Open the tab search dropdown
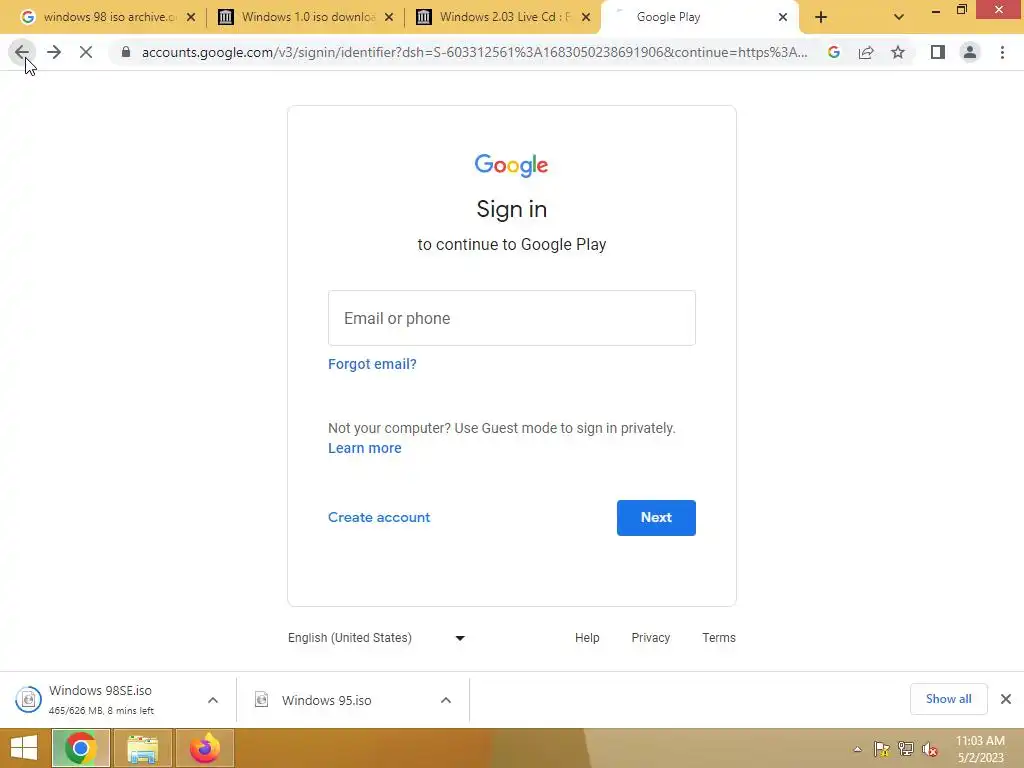The width and height of the screenshot is (1024, 768). [899, 18]
